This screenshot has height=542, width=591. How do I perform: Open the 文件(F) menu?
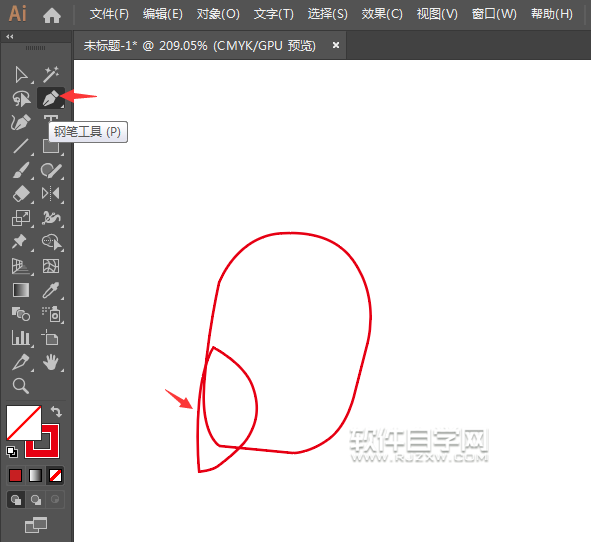(109, 14)
